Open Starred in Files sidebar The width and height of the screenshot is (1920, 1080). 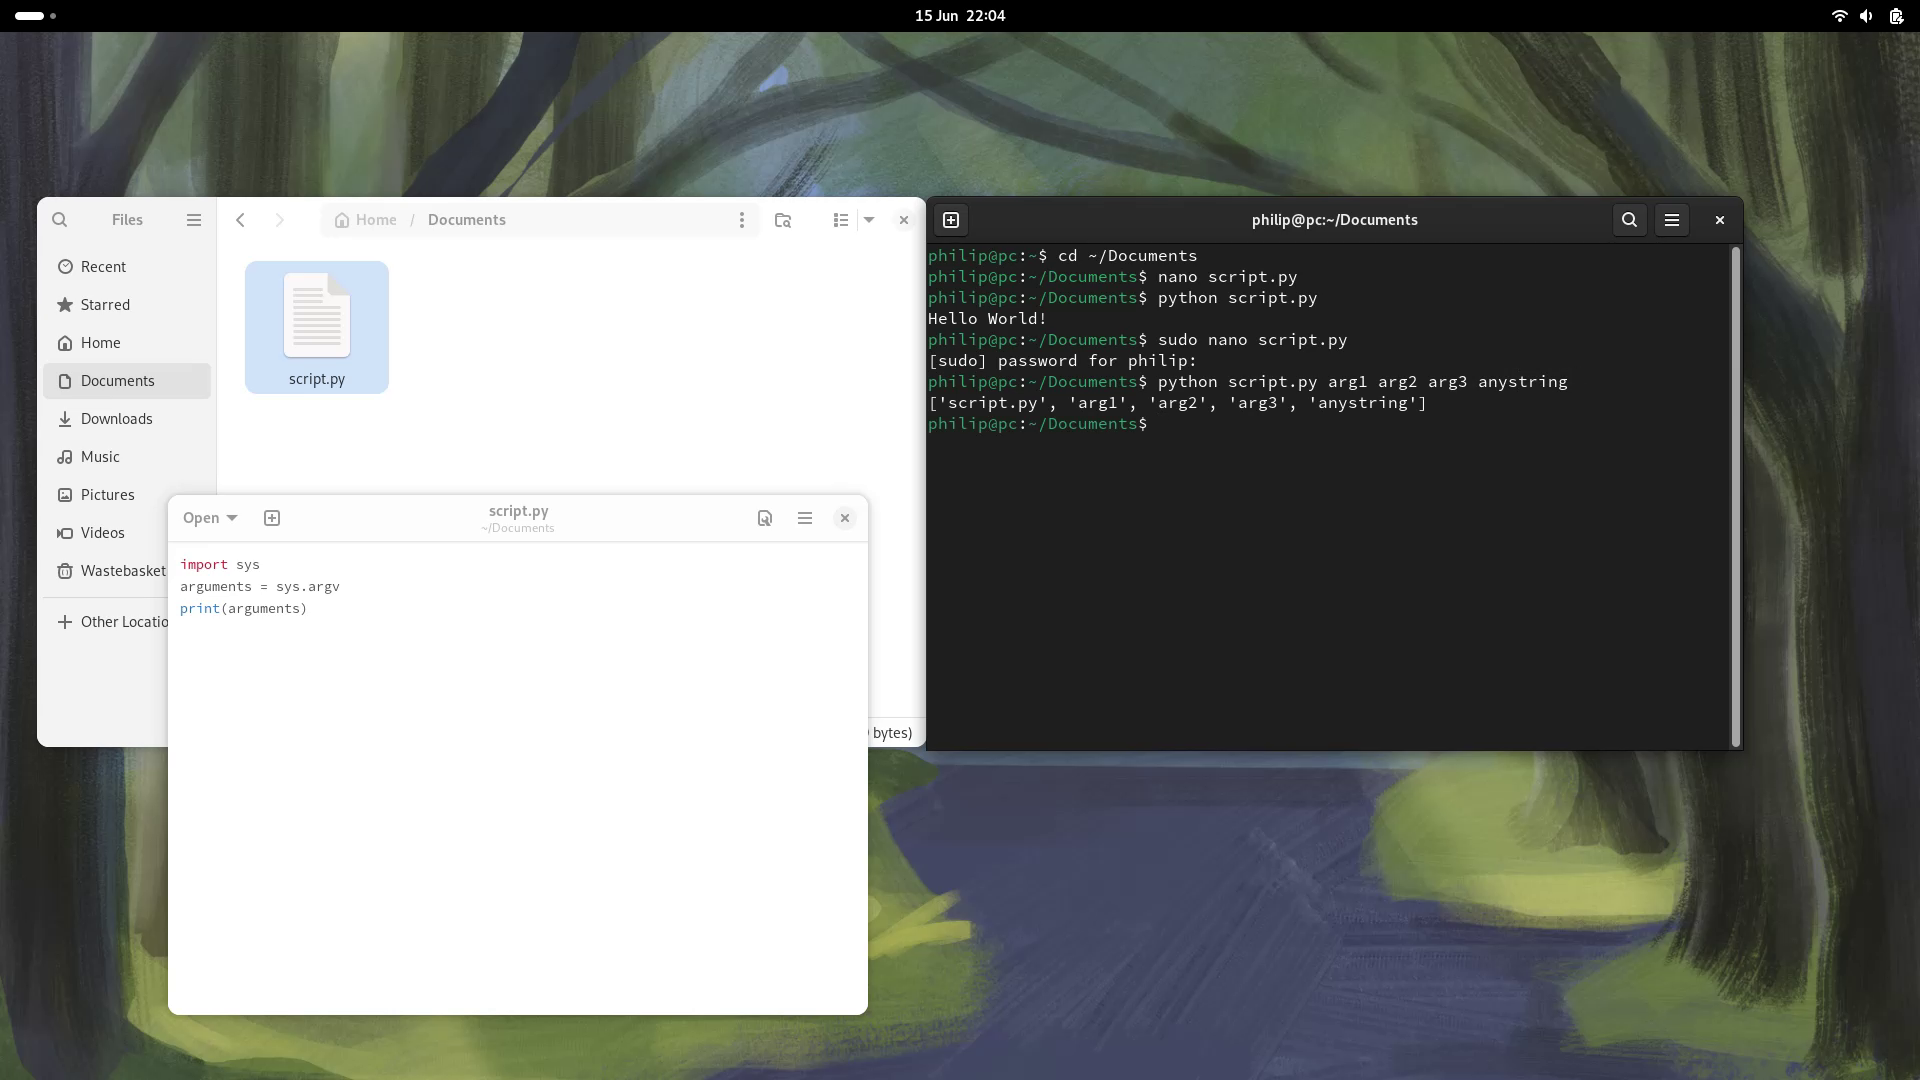pos(127,305)
